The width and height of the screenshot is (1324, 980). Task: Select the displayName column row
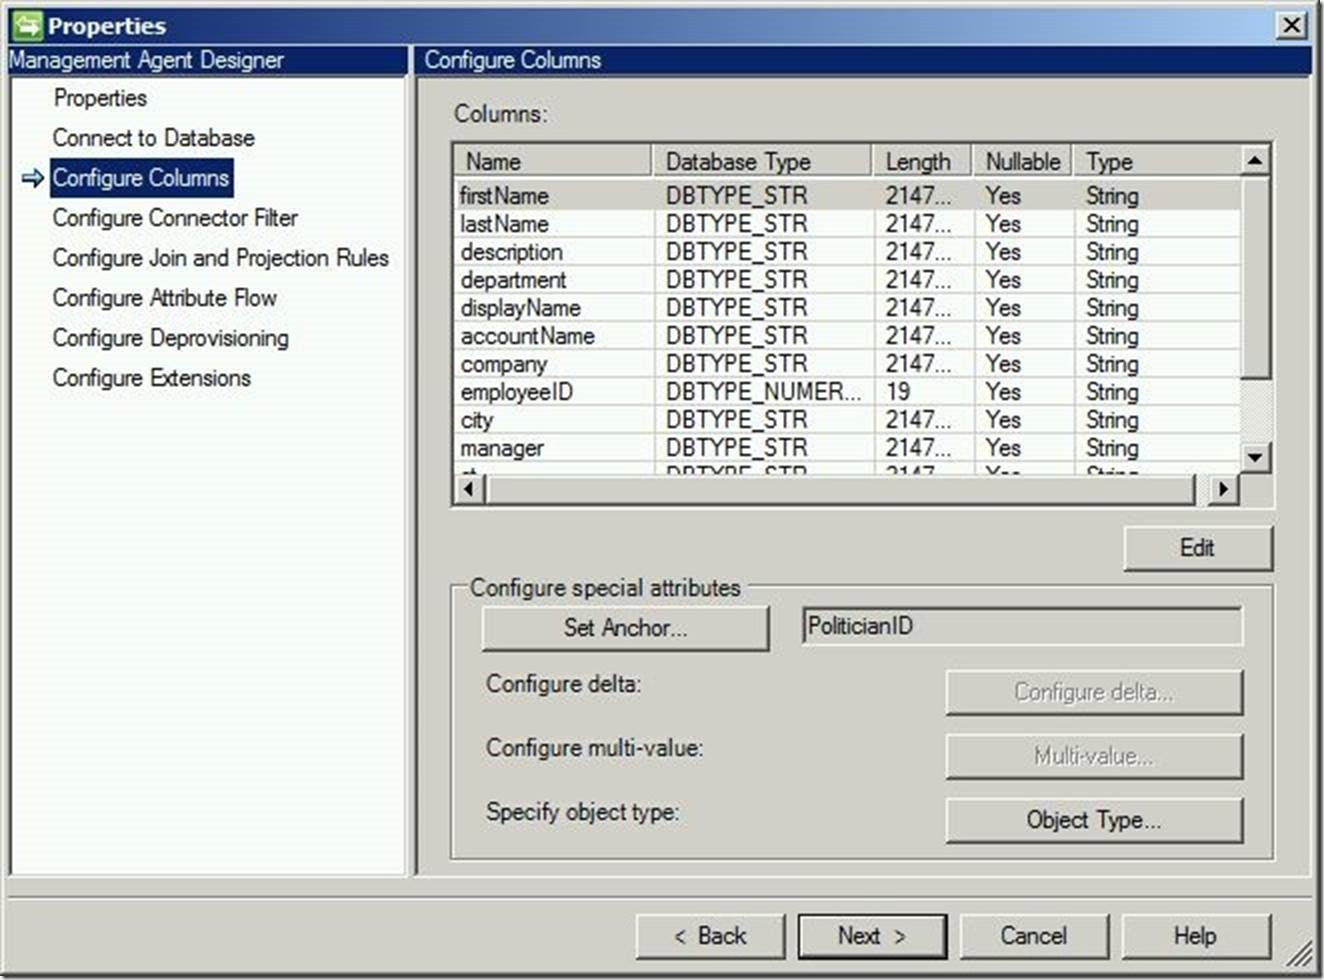coord(848,307)
